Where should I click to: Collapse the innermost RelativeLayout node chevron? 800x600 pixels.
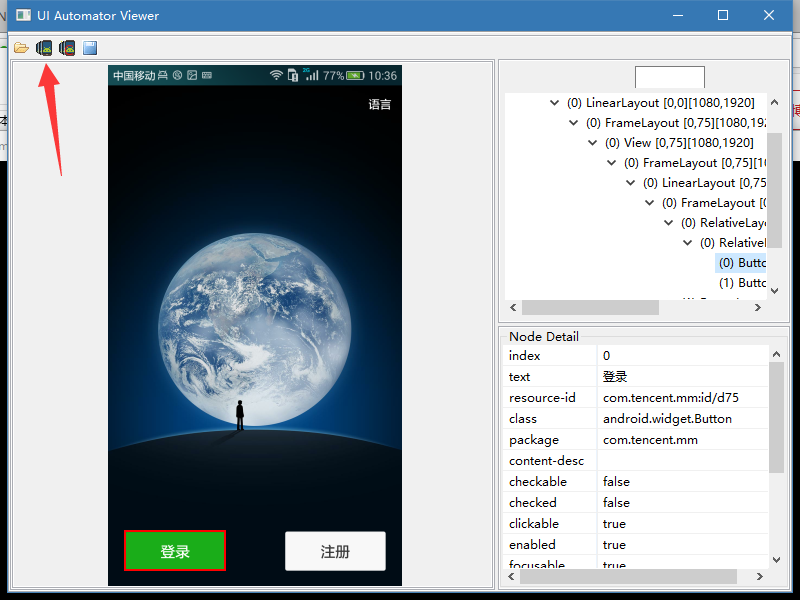688,242
